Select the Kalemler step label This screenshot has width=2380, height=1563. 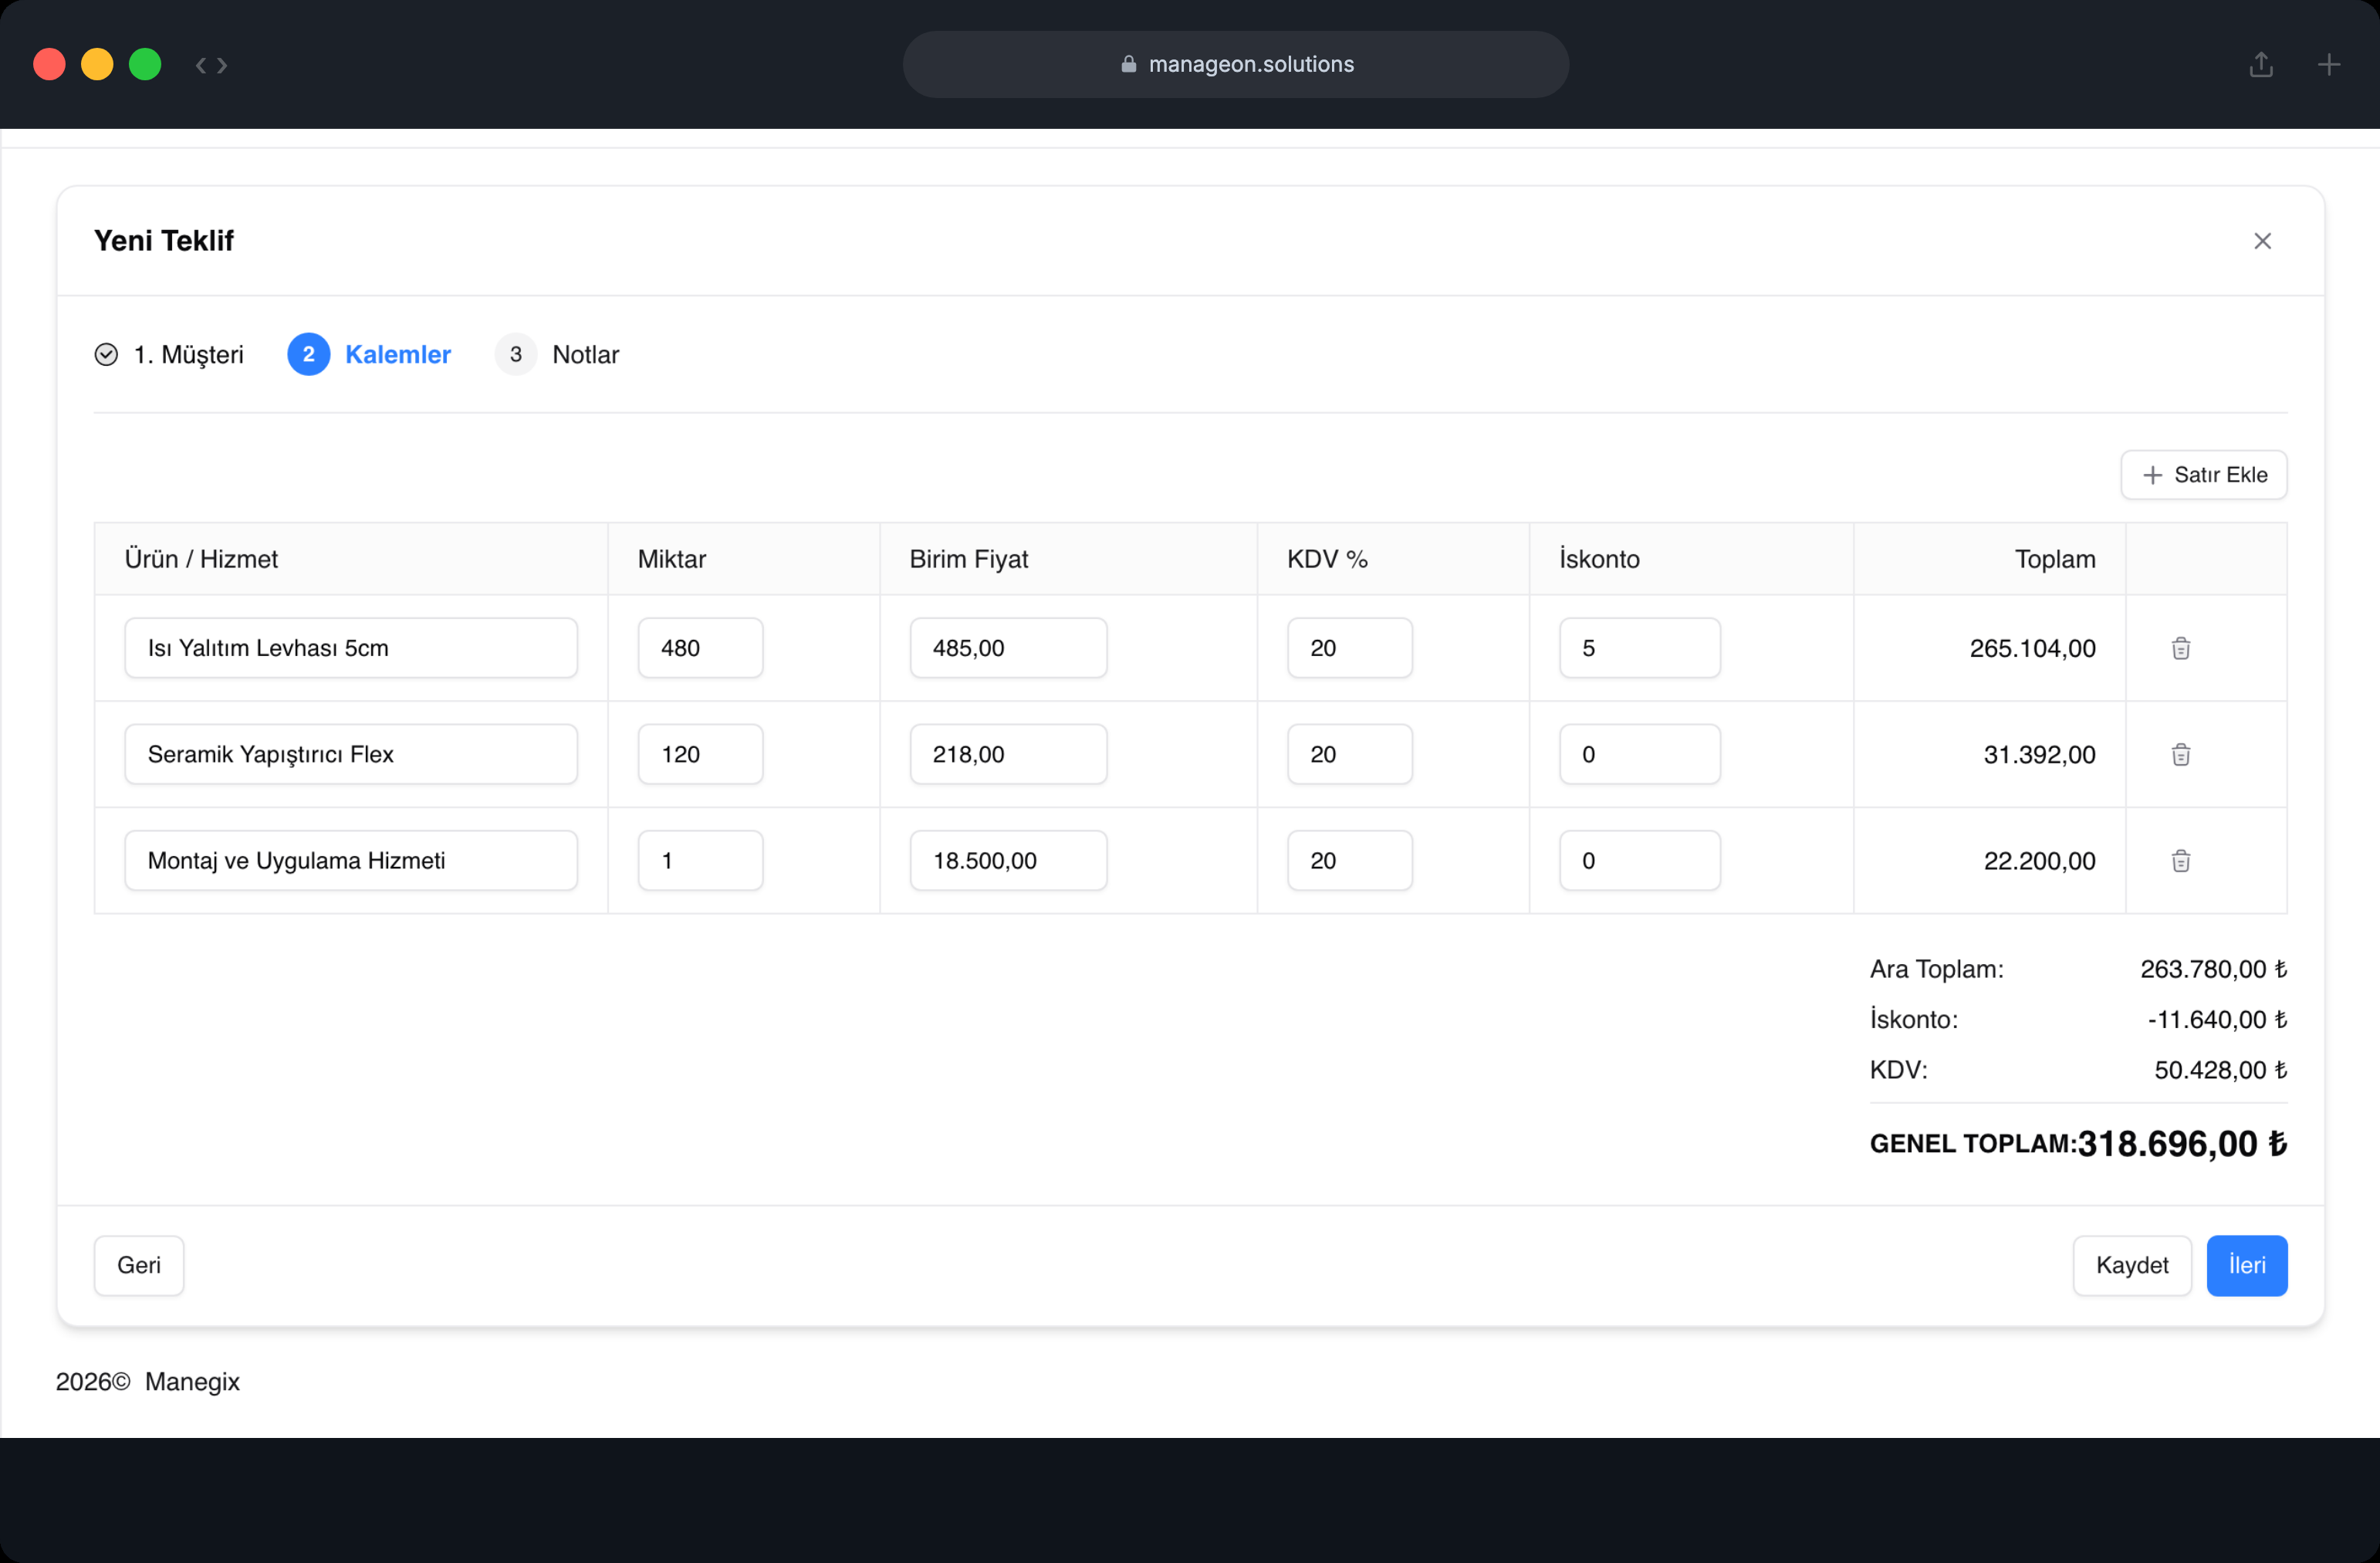click(x=398, y=354)
